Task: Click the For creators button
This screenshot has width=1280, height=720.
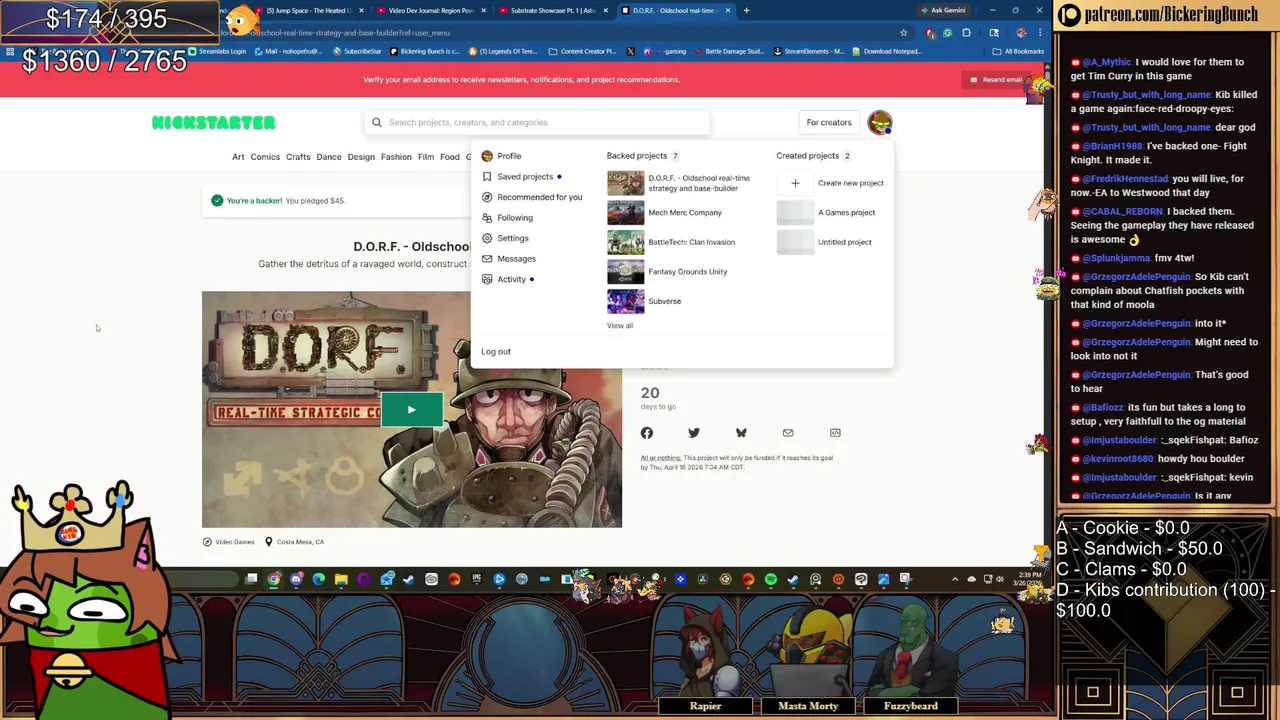Action: pyautogui.click(x=829, y=123)
